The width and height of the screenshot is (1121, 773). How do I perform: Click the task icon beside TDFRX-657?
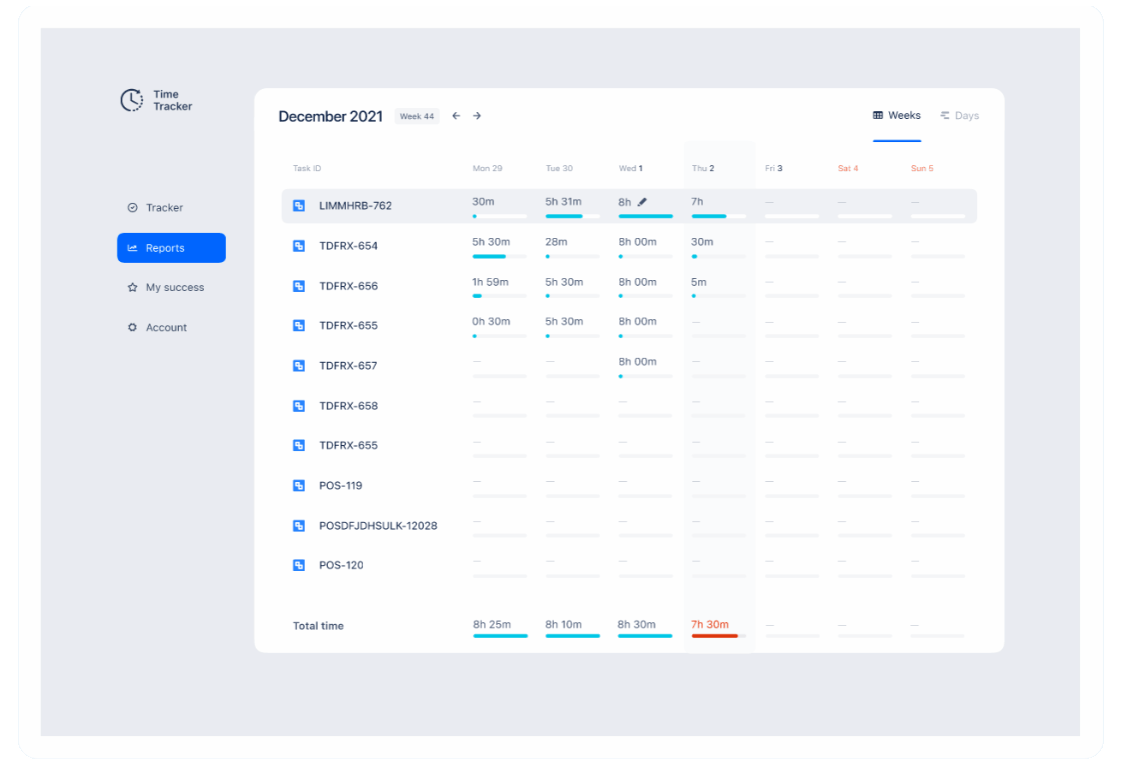299,366
